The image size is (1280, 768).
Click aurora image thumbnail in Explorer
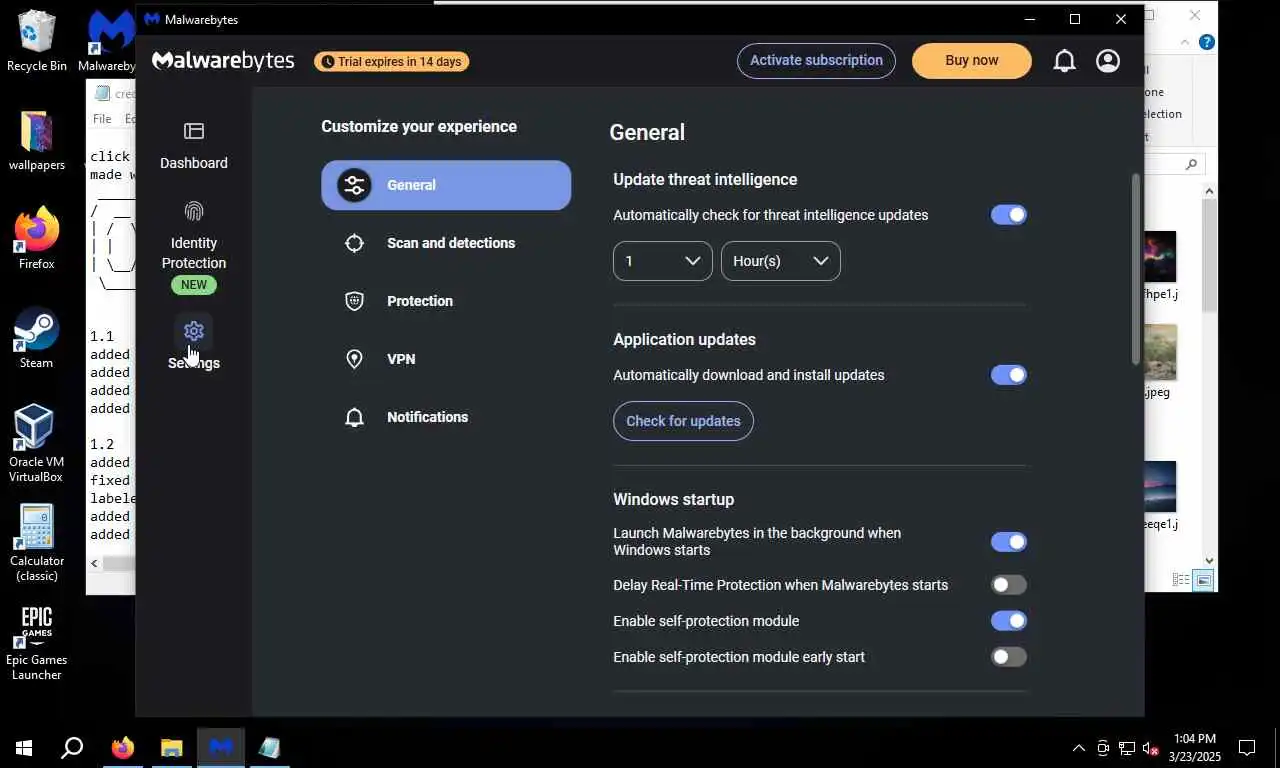pos(1160,257)
